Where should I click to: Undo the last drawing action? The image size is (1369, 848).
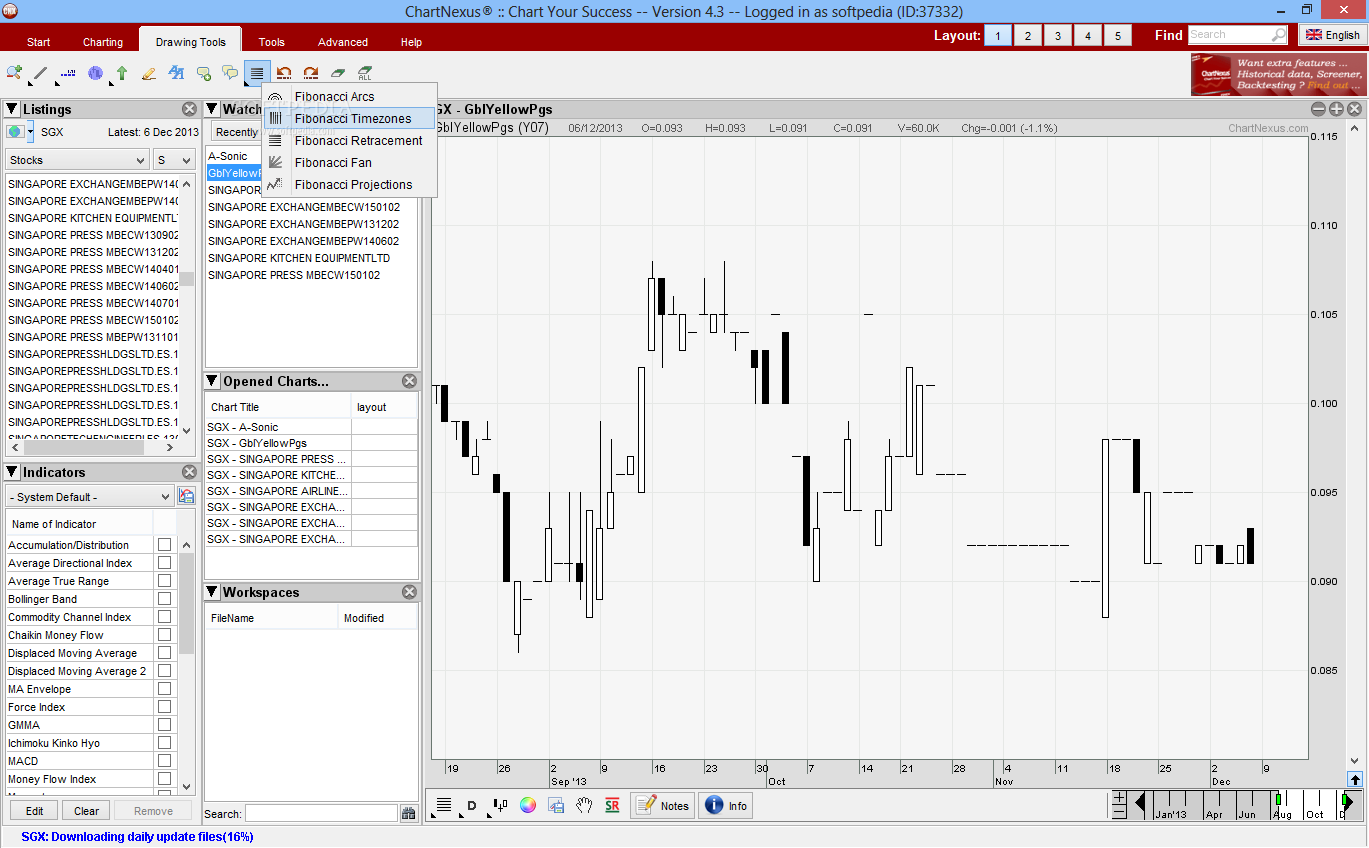[284, 73]
